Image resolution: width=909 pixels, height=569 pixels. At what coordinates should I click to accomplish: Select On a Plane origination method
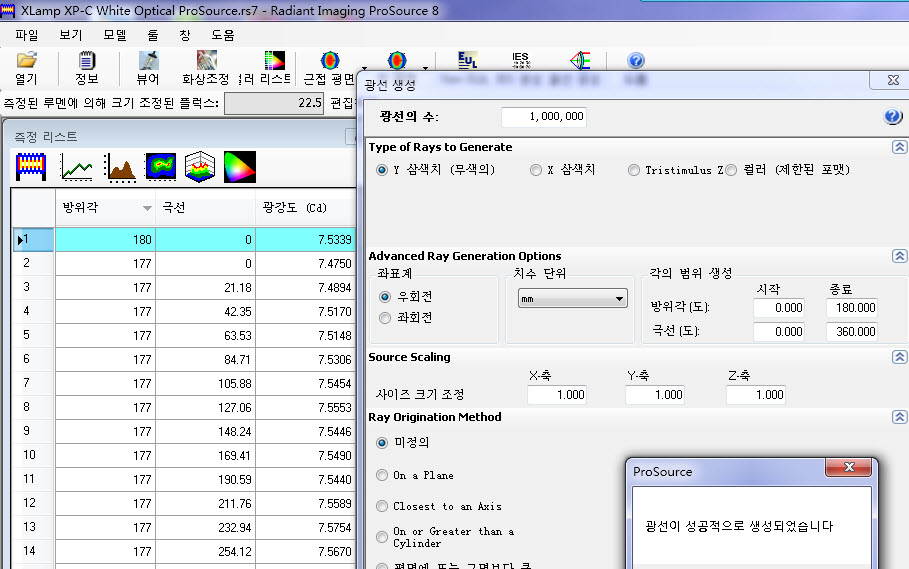pyautogui.click(x=381, y=475)
